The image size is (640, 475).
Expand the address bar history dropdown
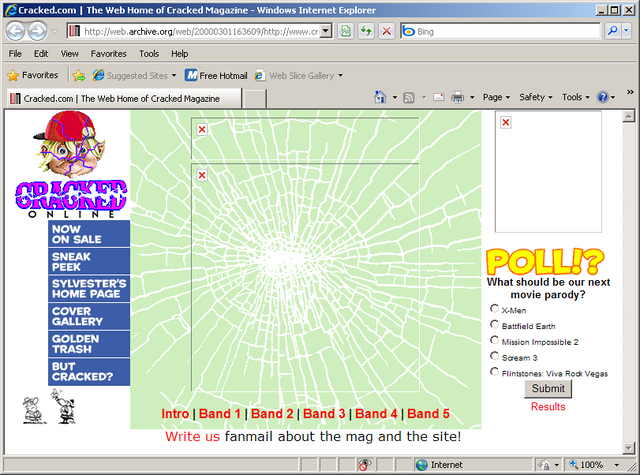[325, 31]
